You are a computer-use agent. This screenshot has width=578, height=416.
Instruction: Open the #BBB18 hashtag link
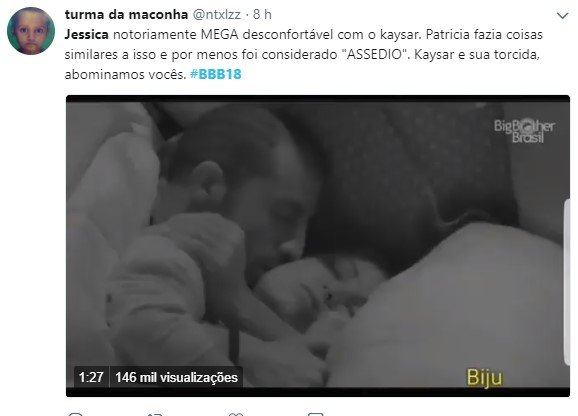[x=216, y=74]
